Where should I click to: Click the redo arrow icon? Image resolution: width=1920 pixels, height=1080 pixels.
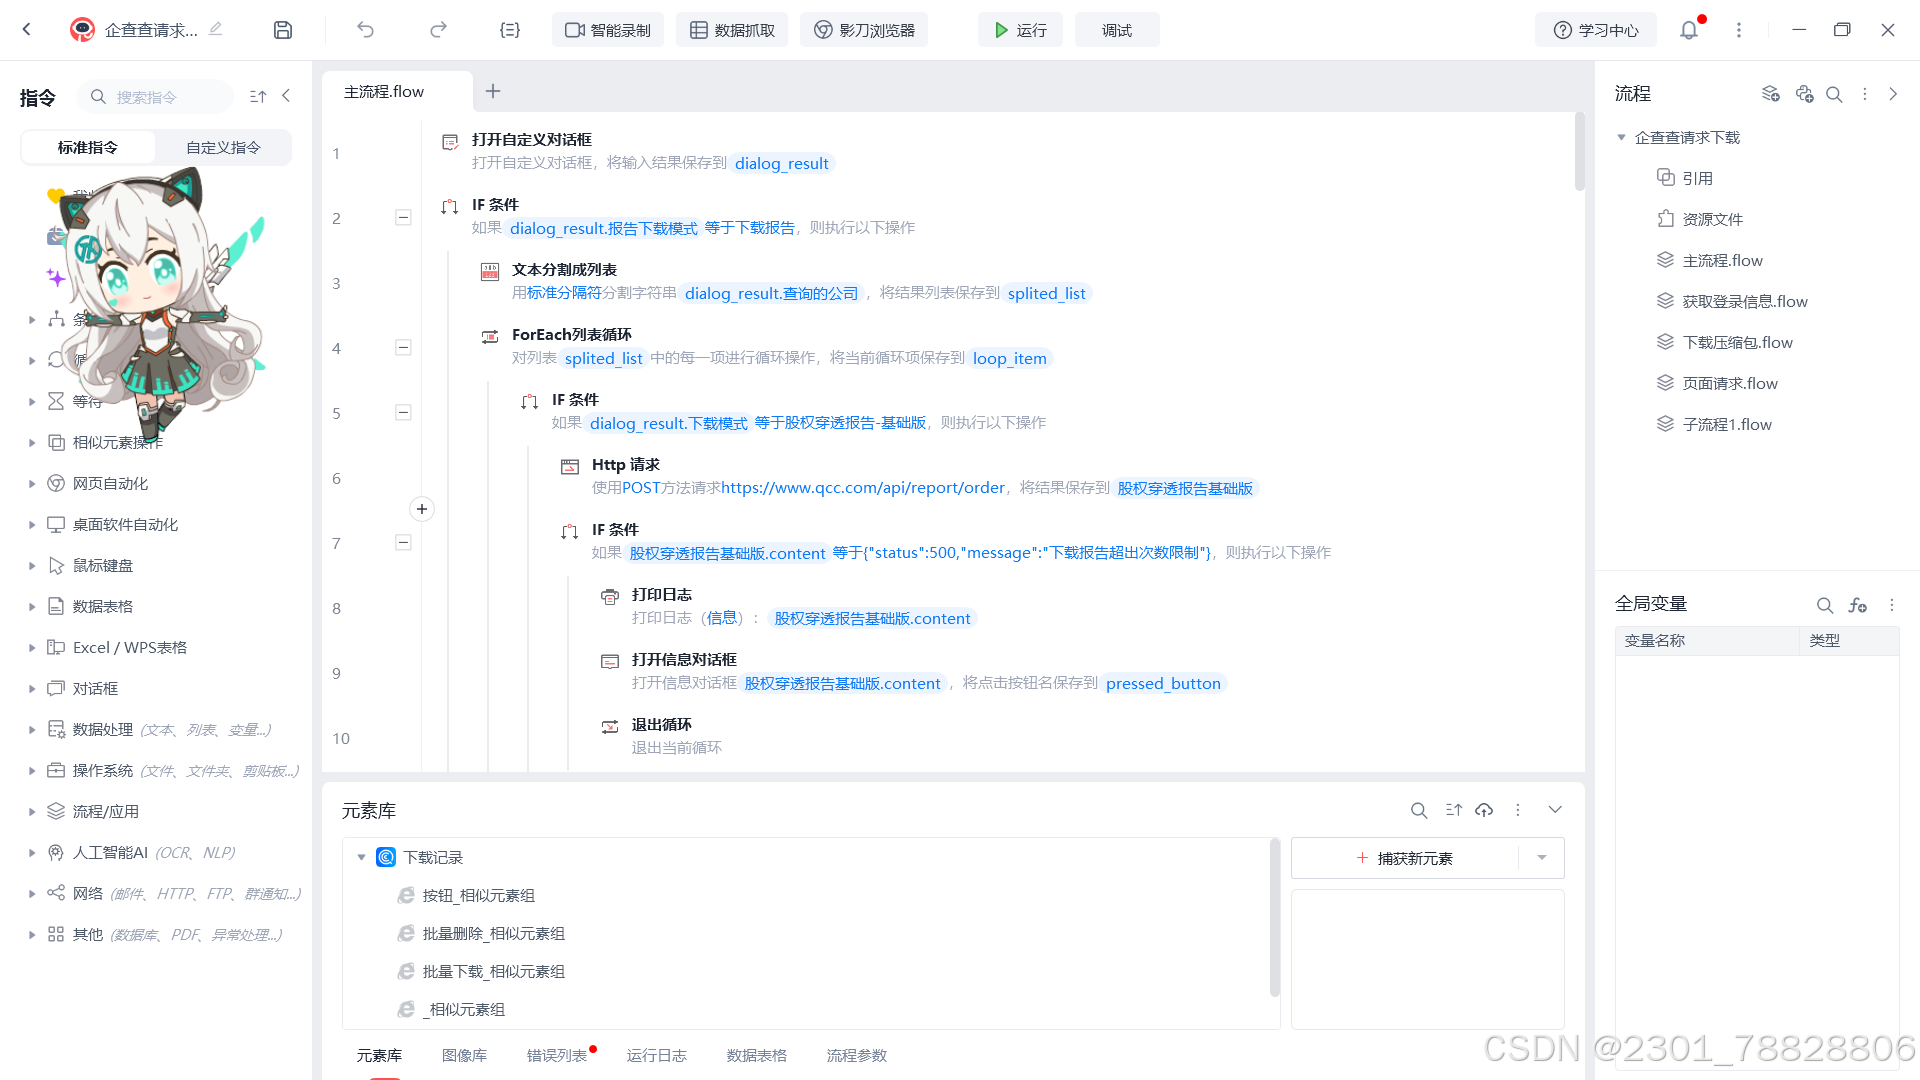tap(438, 30)
